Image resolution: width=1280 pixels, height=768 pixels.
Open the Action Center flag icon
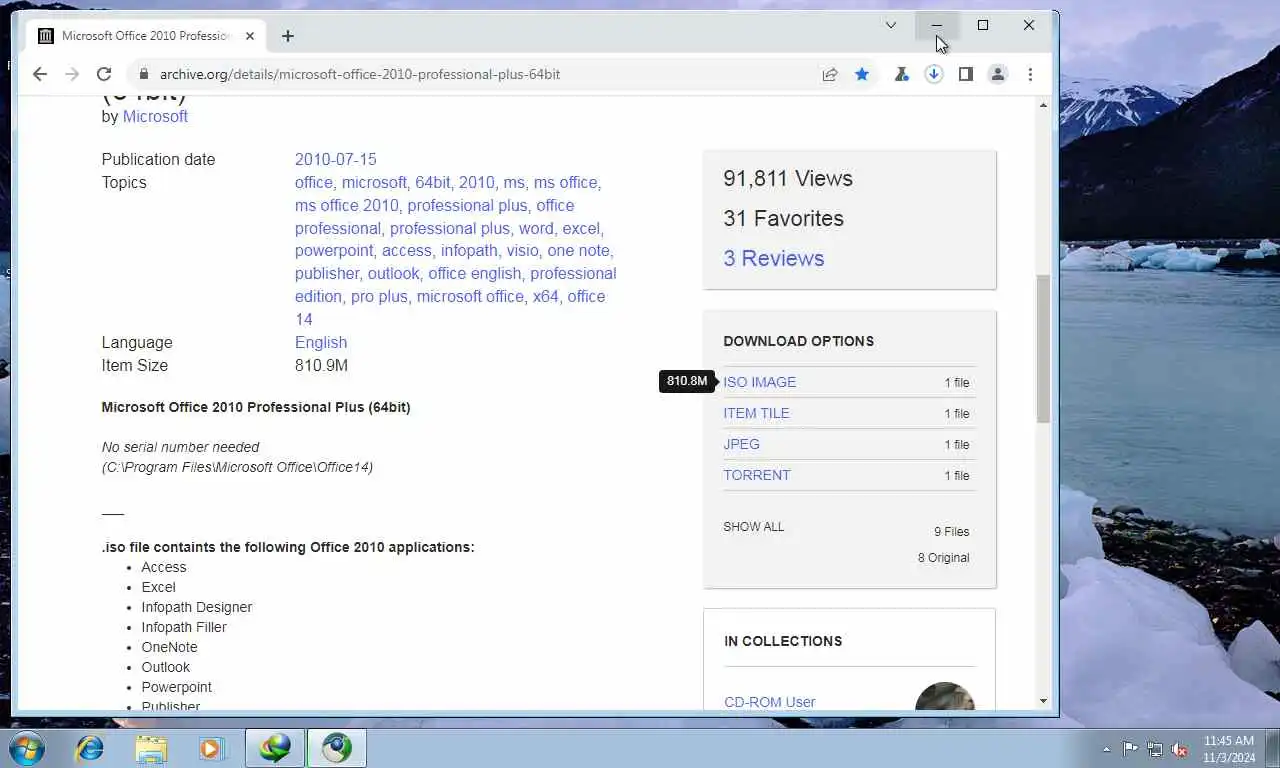pyautogui.click(x=1130, y=749)
